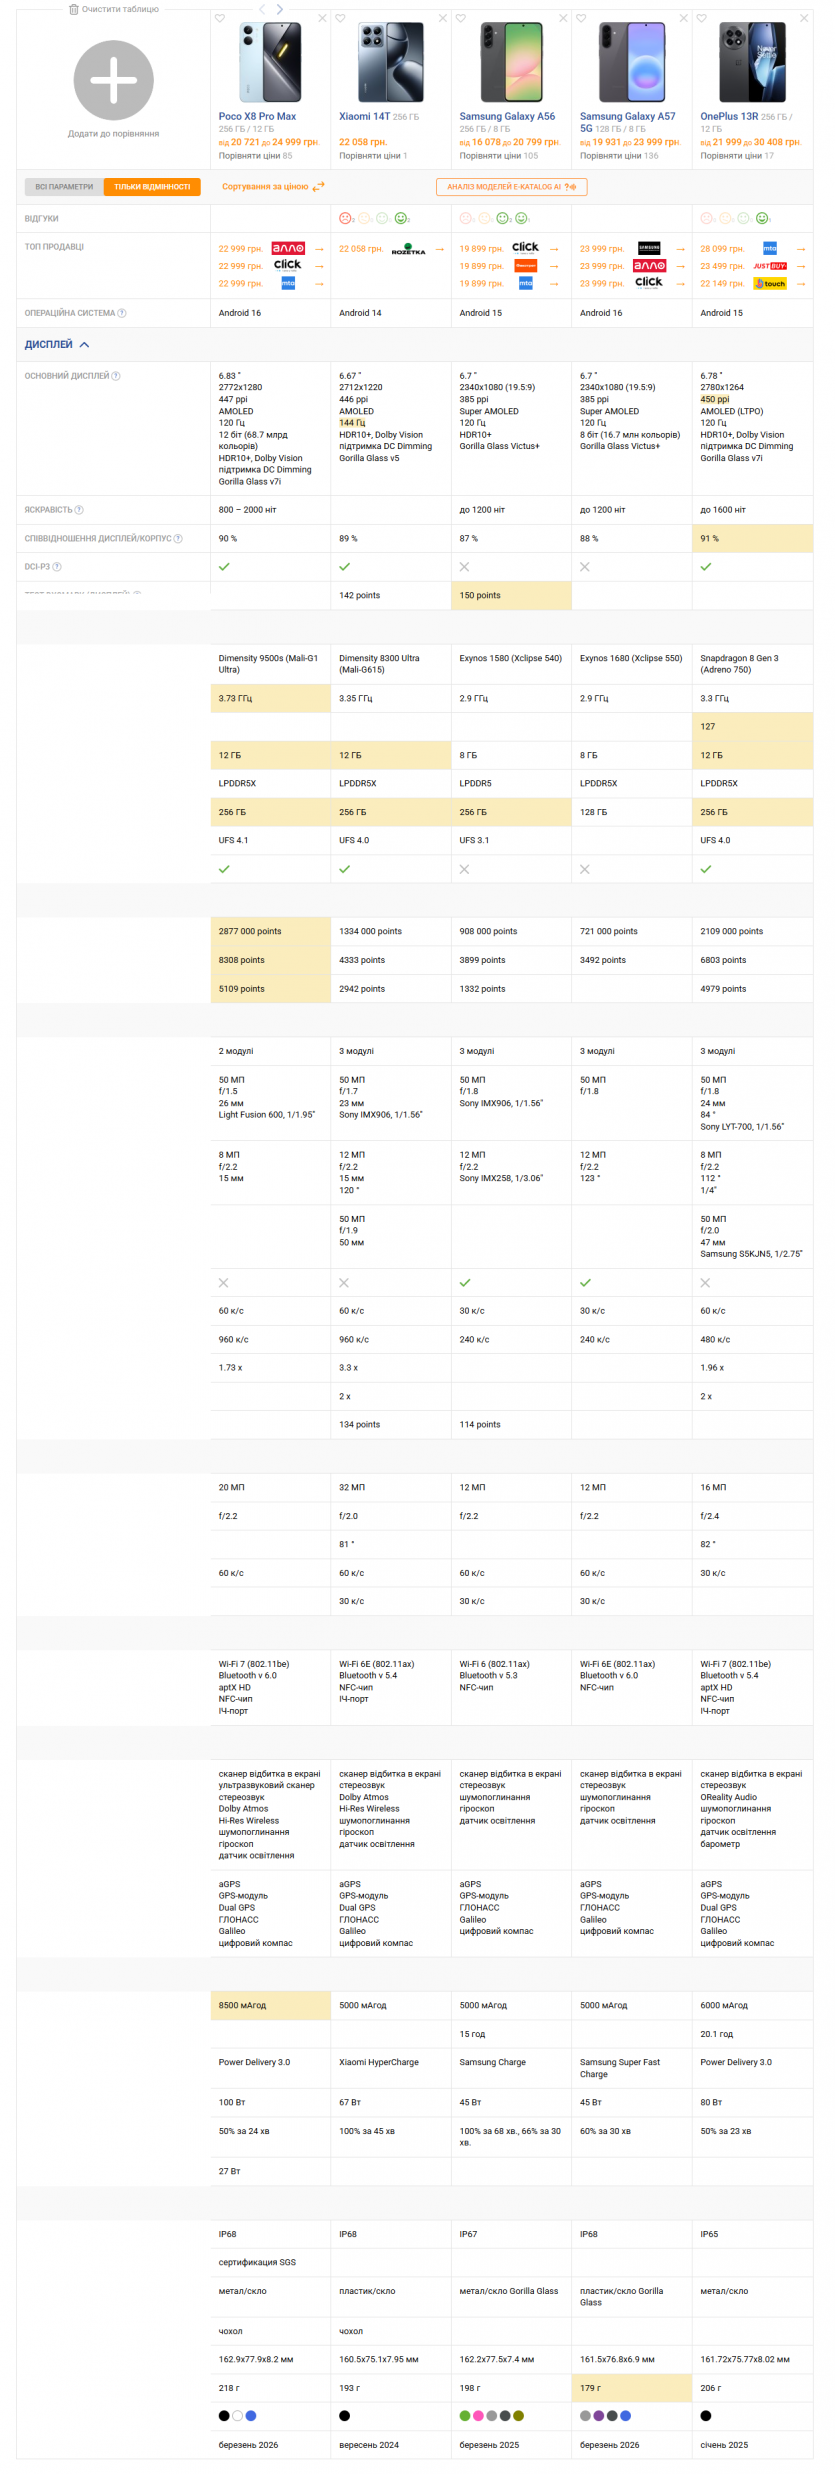Open help for Основний дисплей row
This screenshot has height=2474, width=835.
[x=116, y=376]
